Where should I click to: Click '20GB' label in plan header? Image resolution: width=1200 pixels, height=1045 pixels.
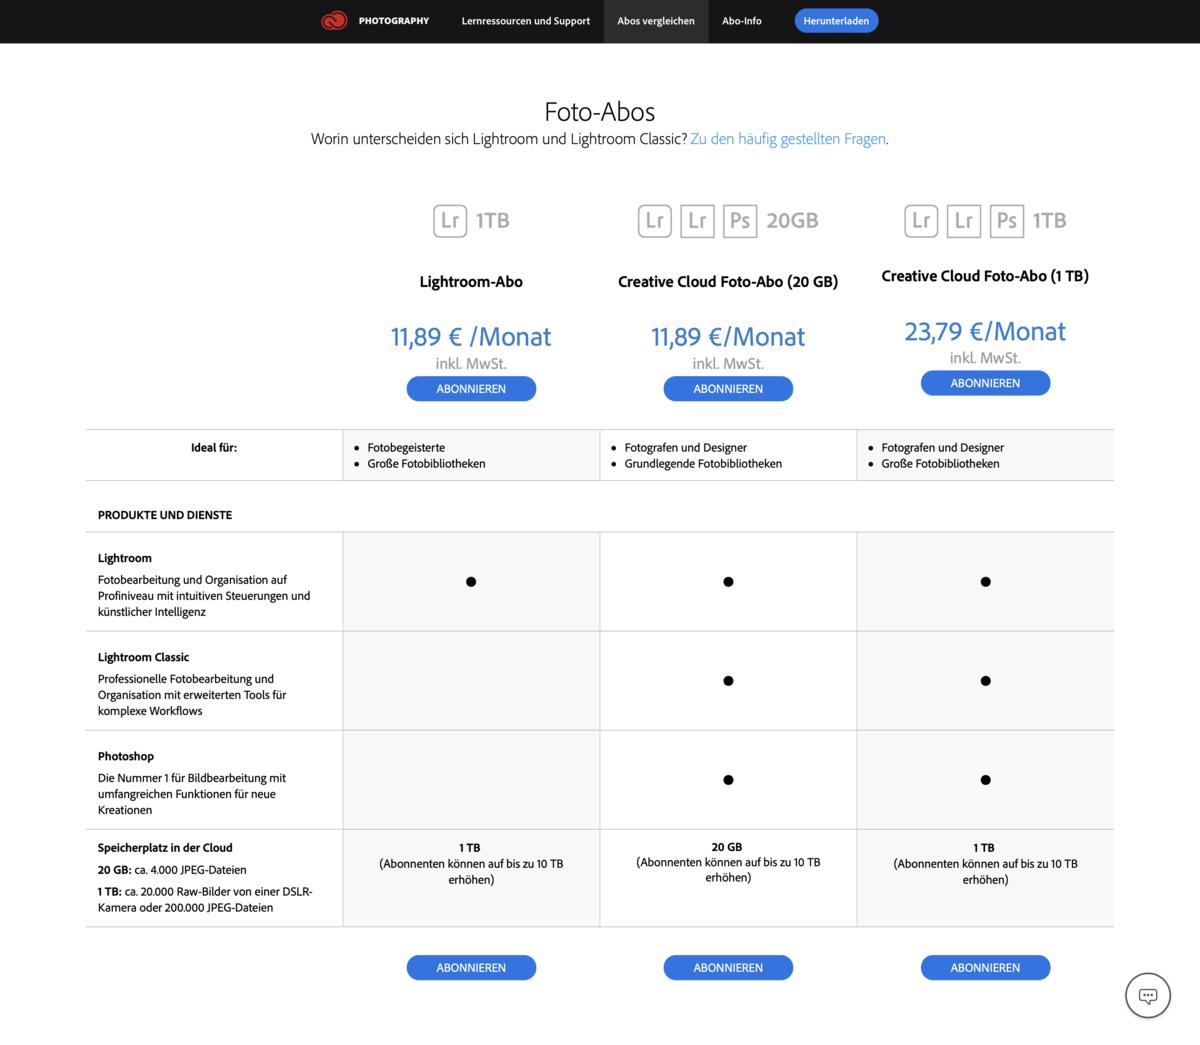click(x=792, y=221)
